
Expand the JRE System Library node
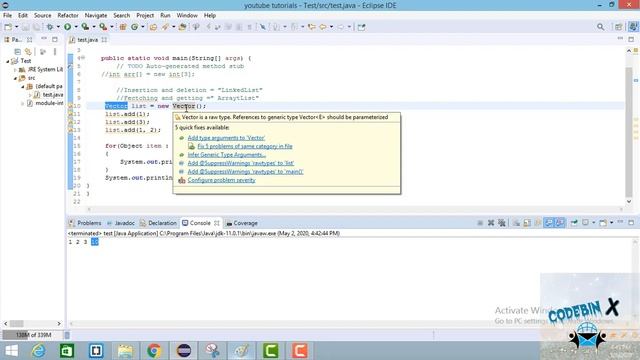16,70
